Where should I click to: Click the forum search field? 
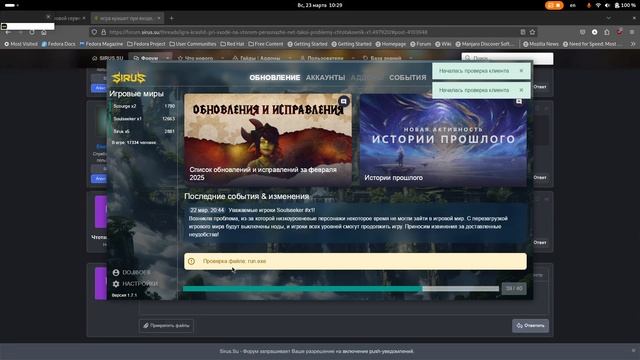[x=507, y=58]
